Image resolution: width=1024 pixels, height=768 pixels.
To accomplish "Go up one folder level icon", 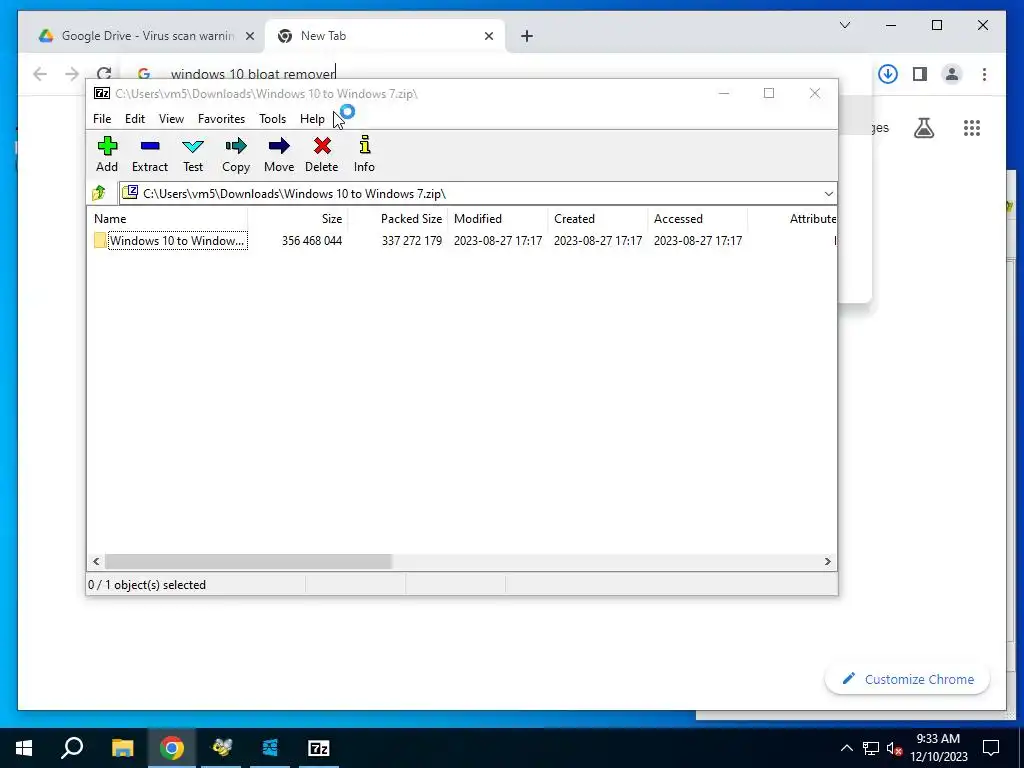I will click(x=99, y=193).
